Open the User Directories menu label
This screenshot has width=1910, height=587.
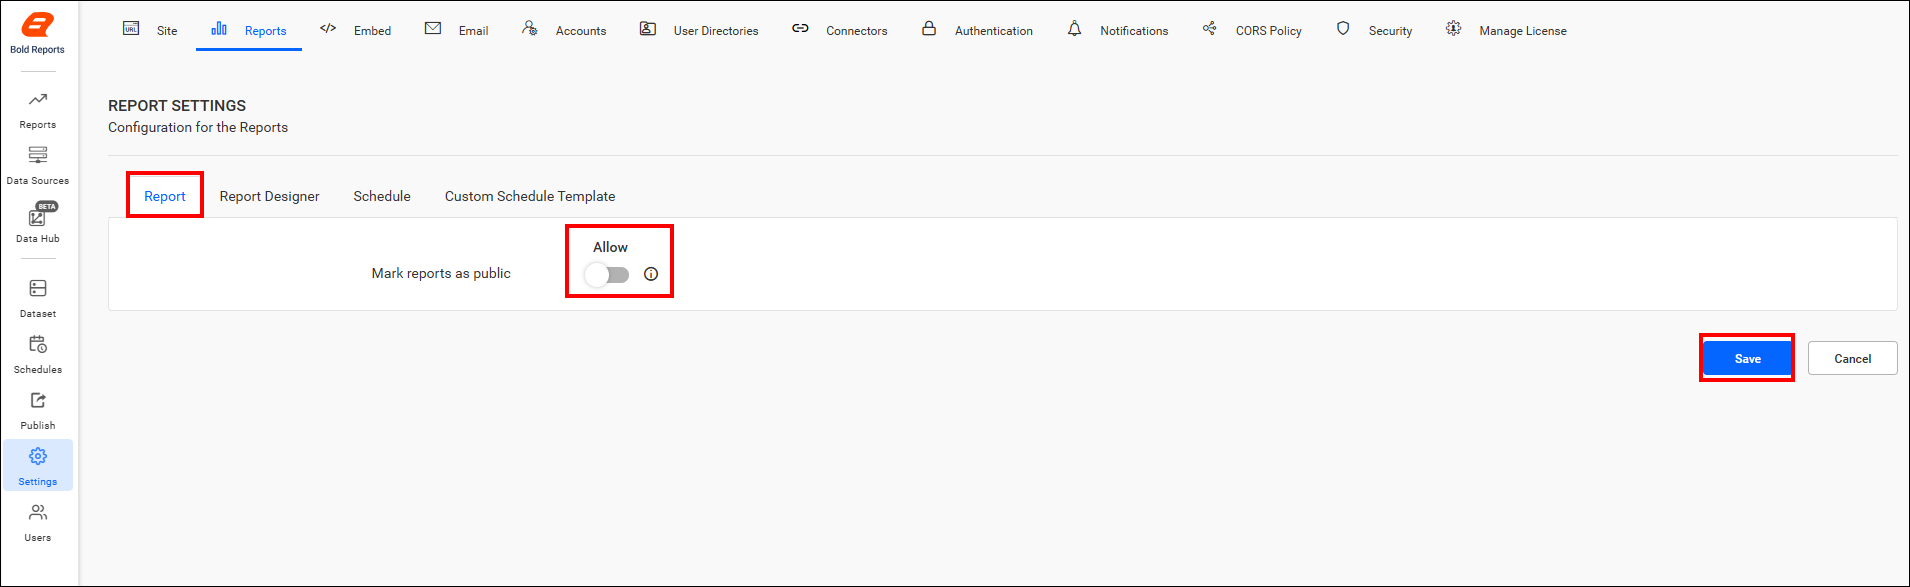pos(716,31)
